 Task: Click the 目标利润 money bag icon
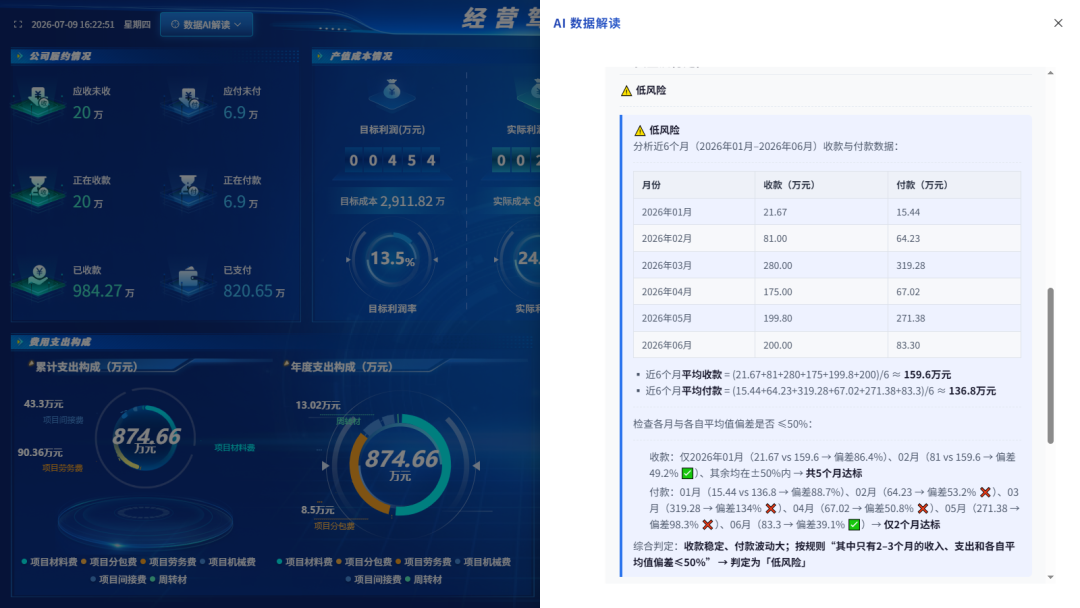392,93
